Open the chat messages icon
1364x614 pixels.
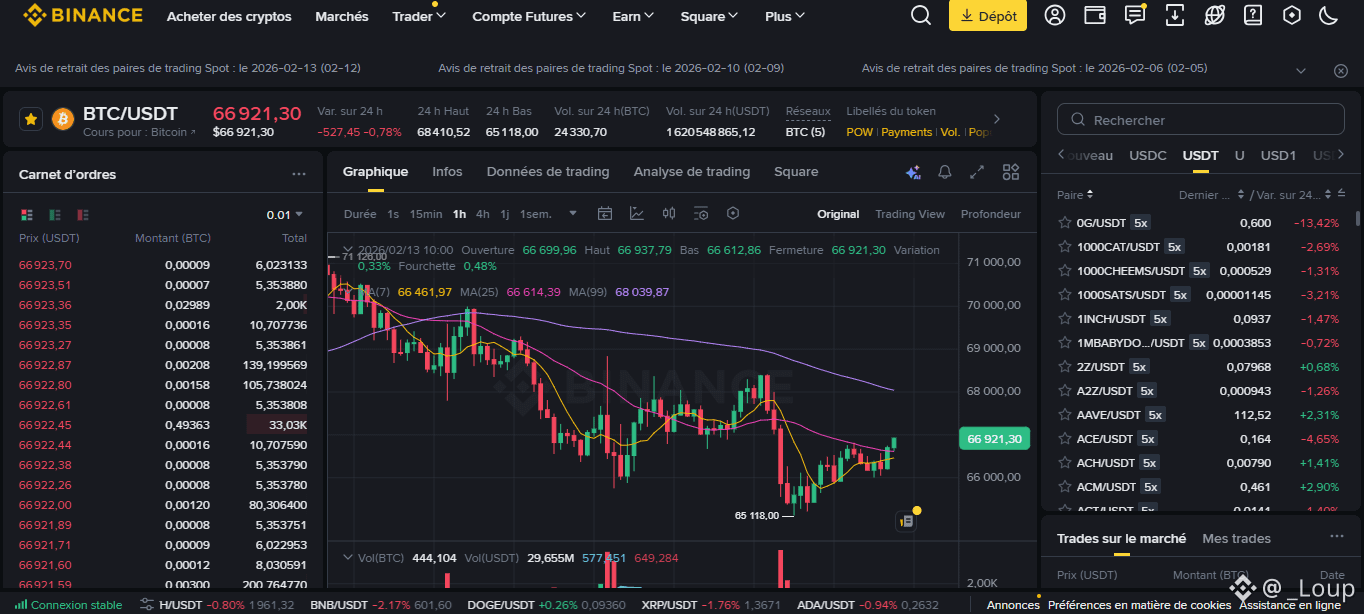pos(1135,16)
